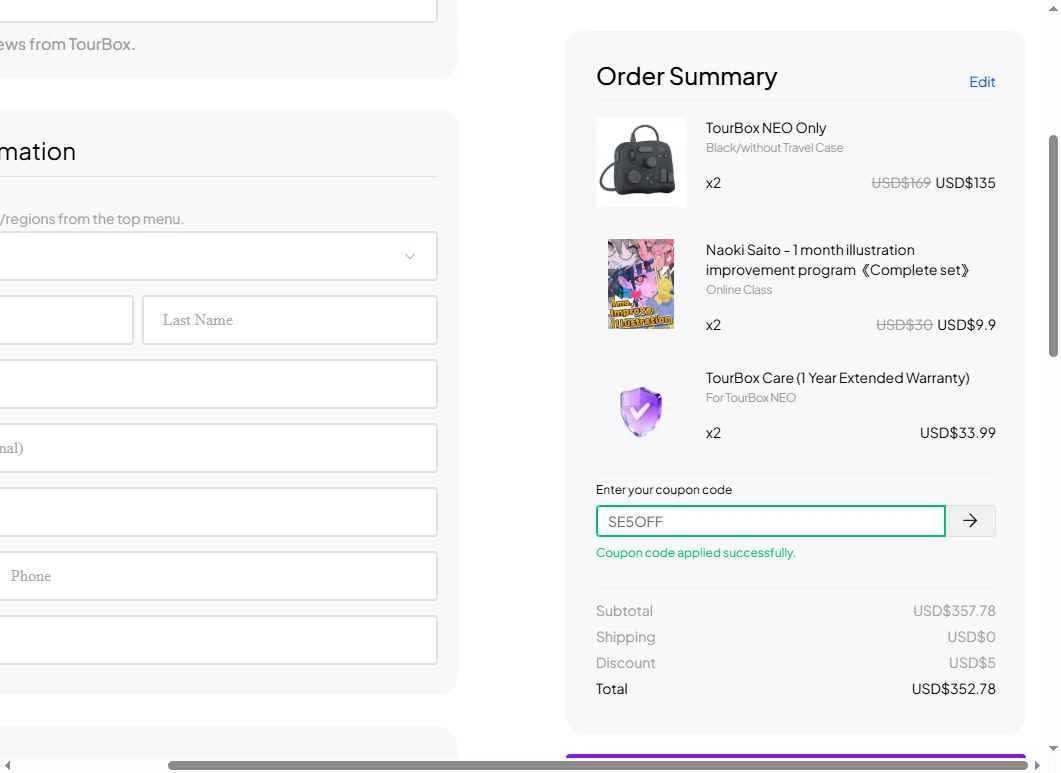The height and width of the screenshot is (773, 1061).
Task: Click the vertical scrollbar thumb
Action: pyautogui.click(x=1054, y=246)
